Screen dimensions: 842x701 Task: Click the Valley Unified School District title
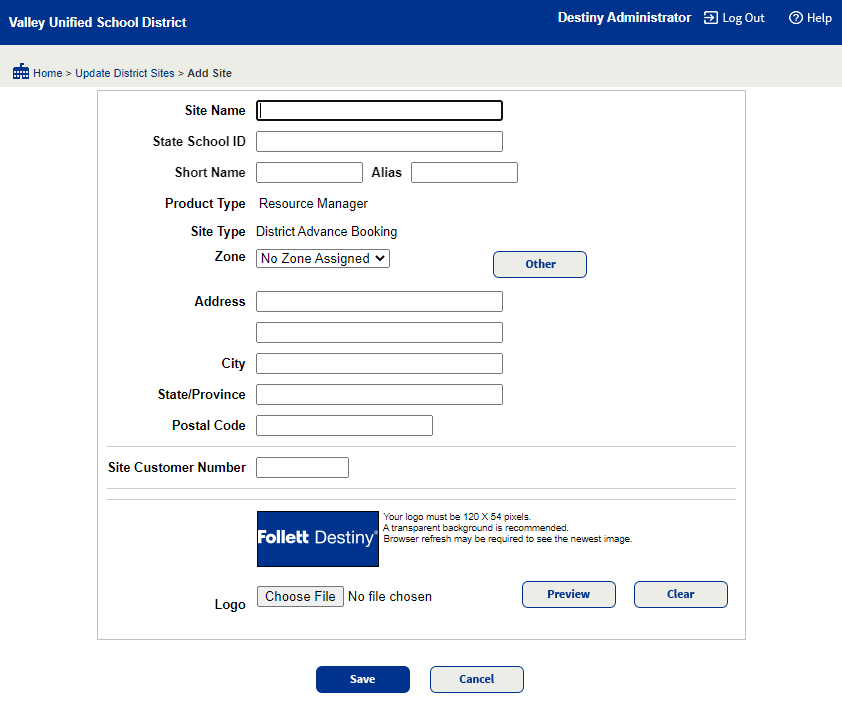pos(97,22)
